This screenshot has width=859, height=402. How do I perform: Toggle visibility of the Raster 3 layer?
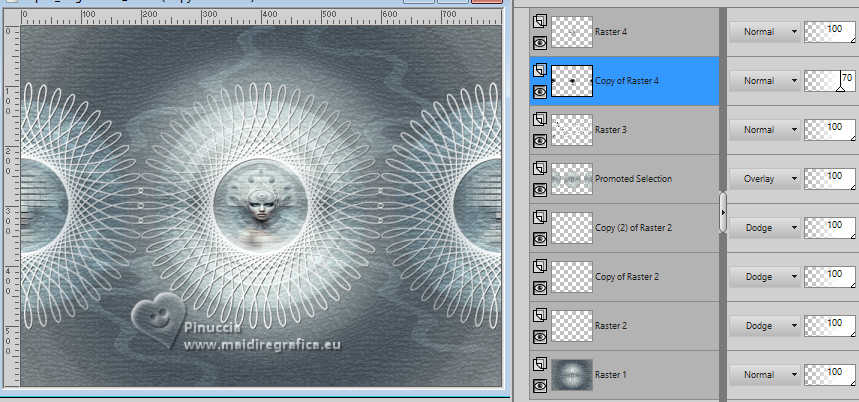point(540,141)
